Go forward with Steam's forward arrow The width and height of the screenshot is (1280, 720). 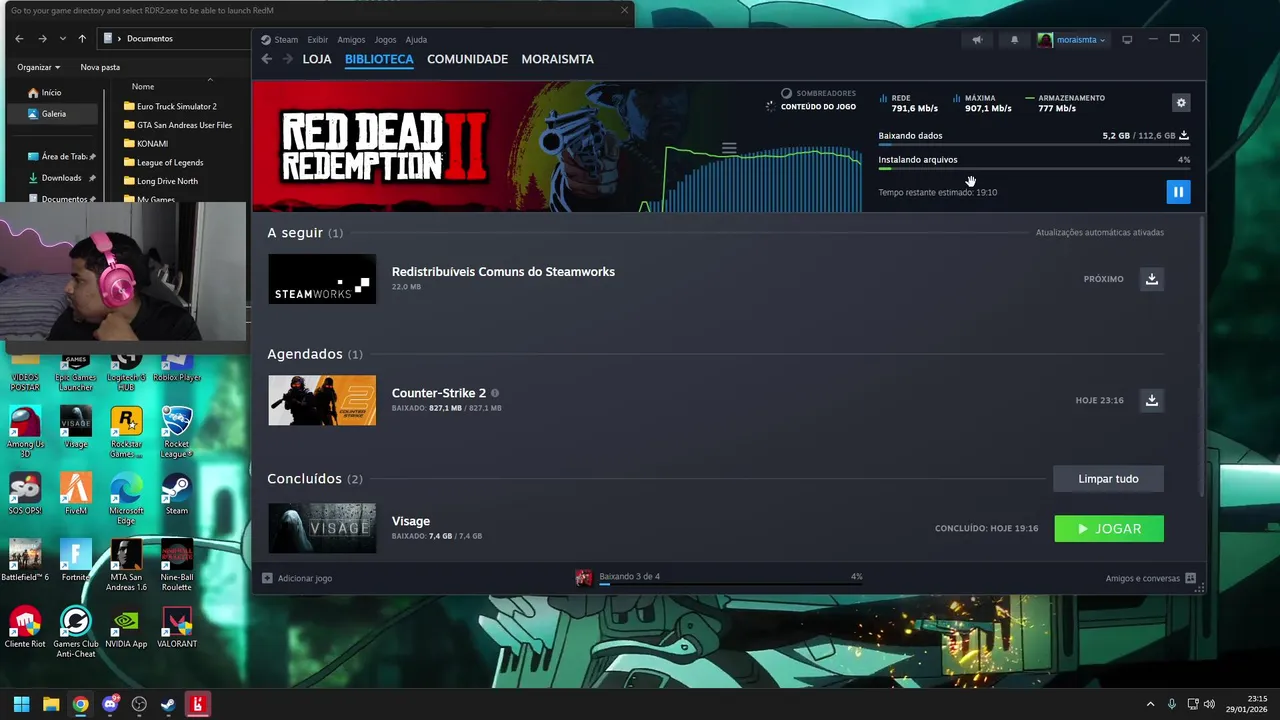coord(288,59)
